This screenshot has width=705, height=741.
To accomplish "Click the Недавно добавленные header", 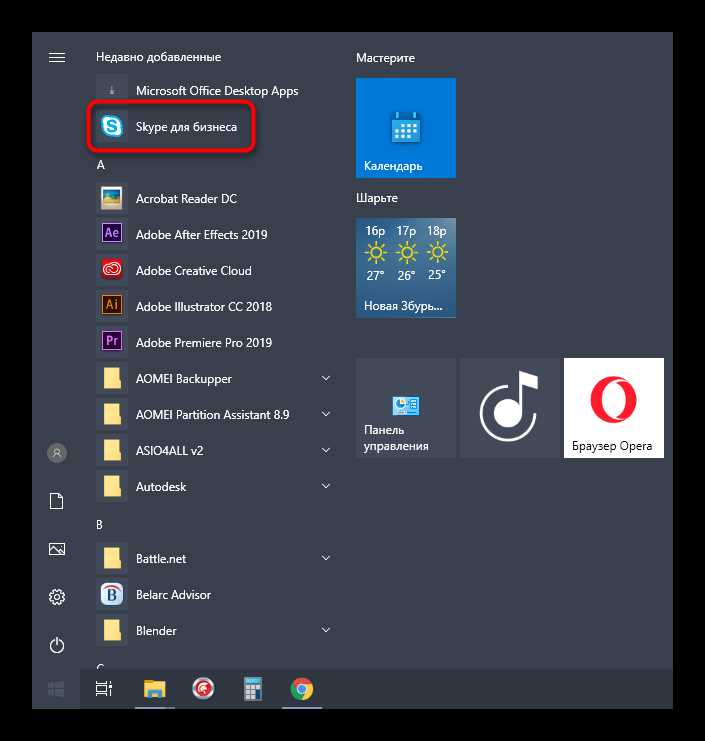I will 159,57.
